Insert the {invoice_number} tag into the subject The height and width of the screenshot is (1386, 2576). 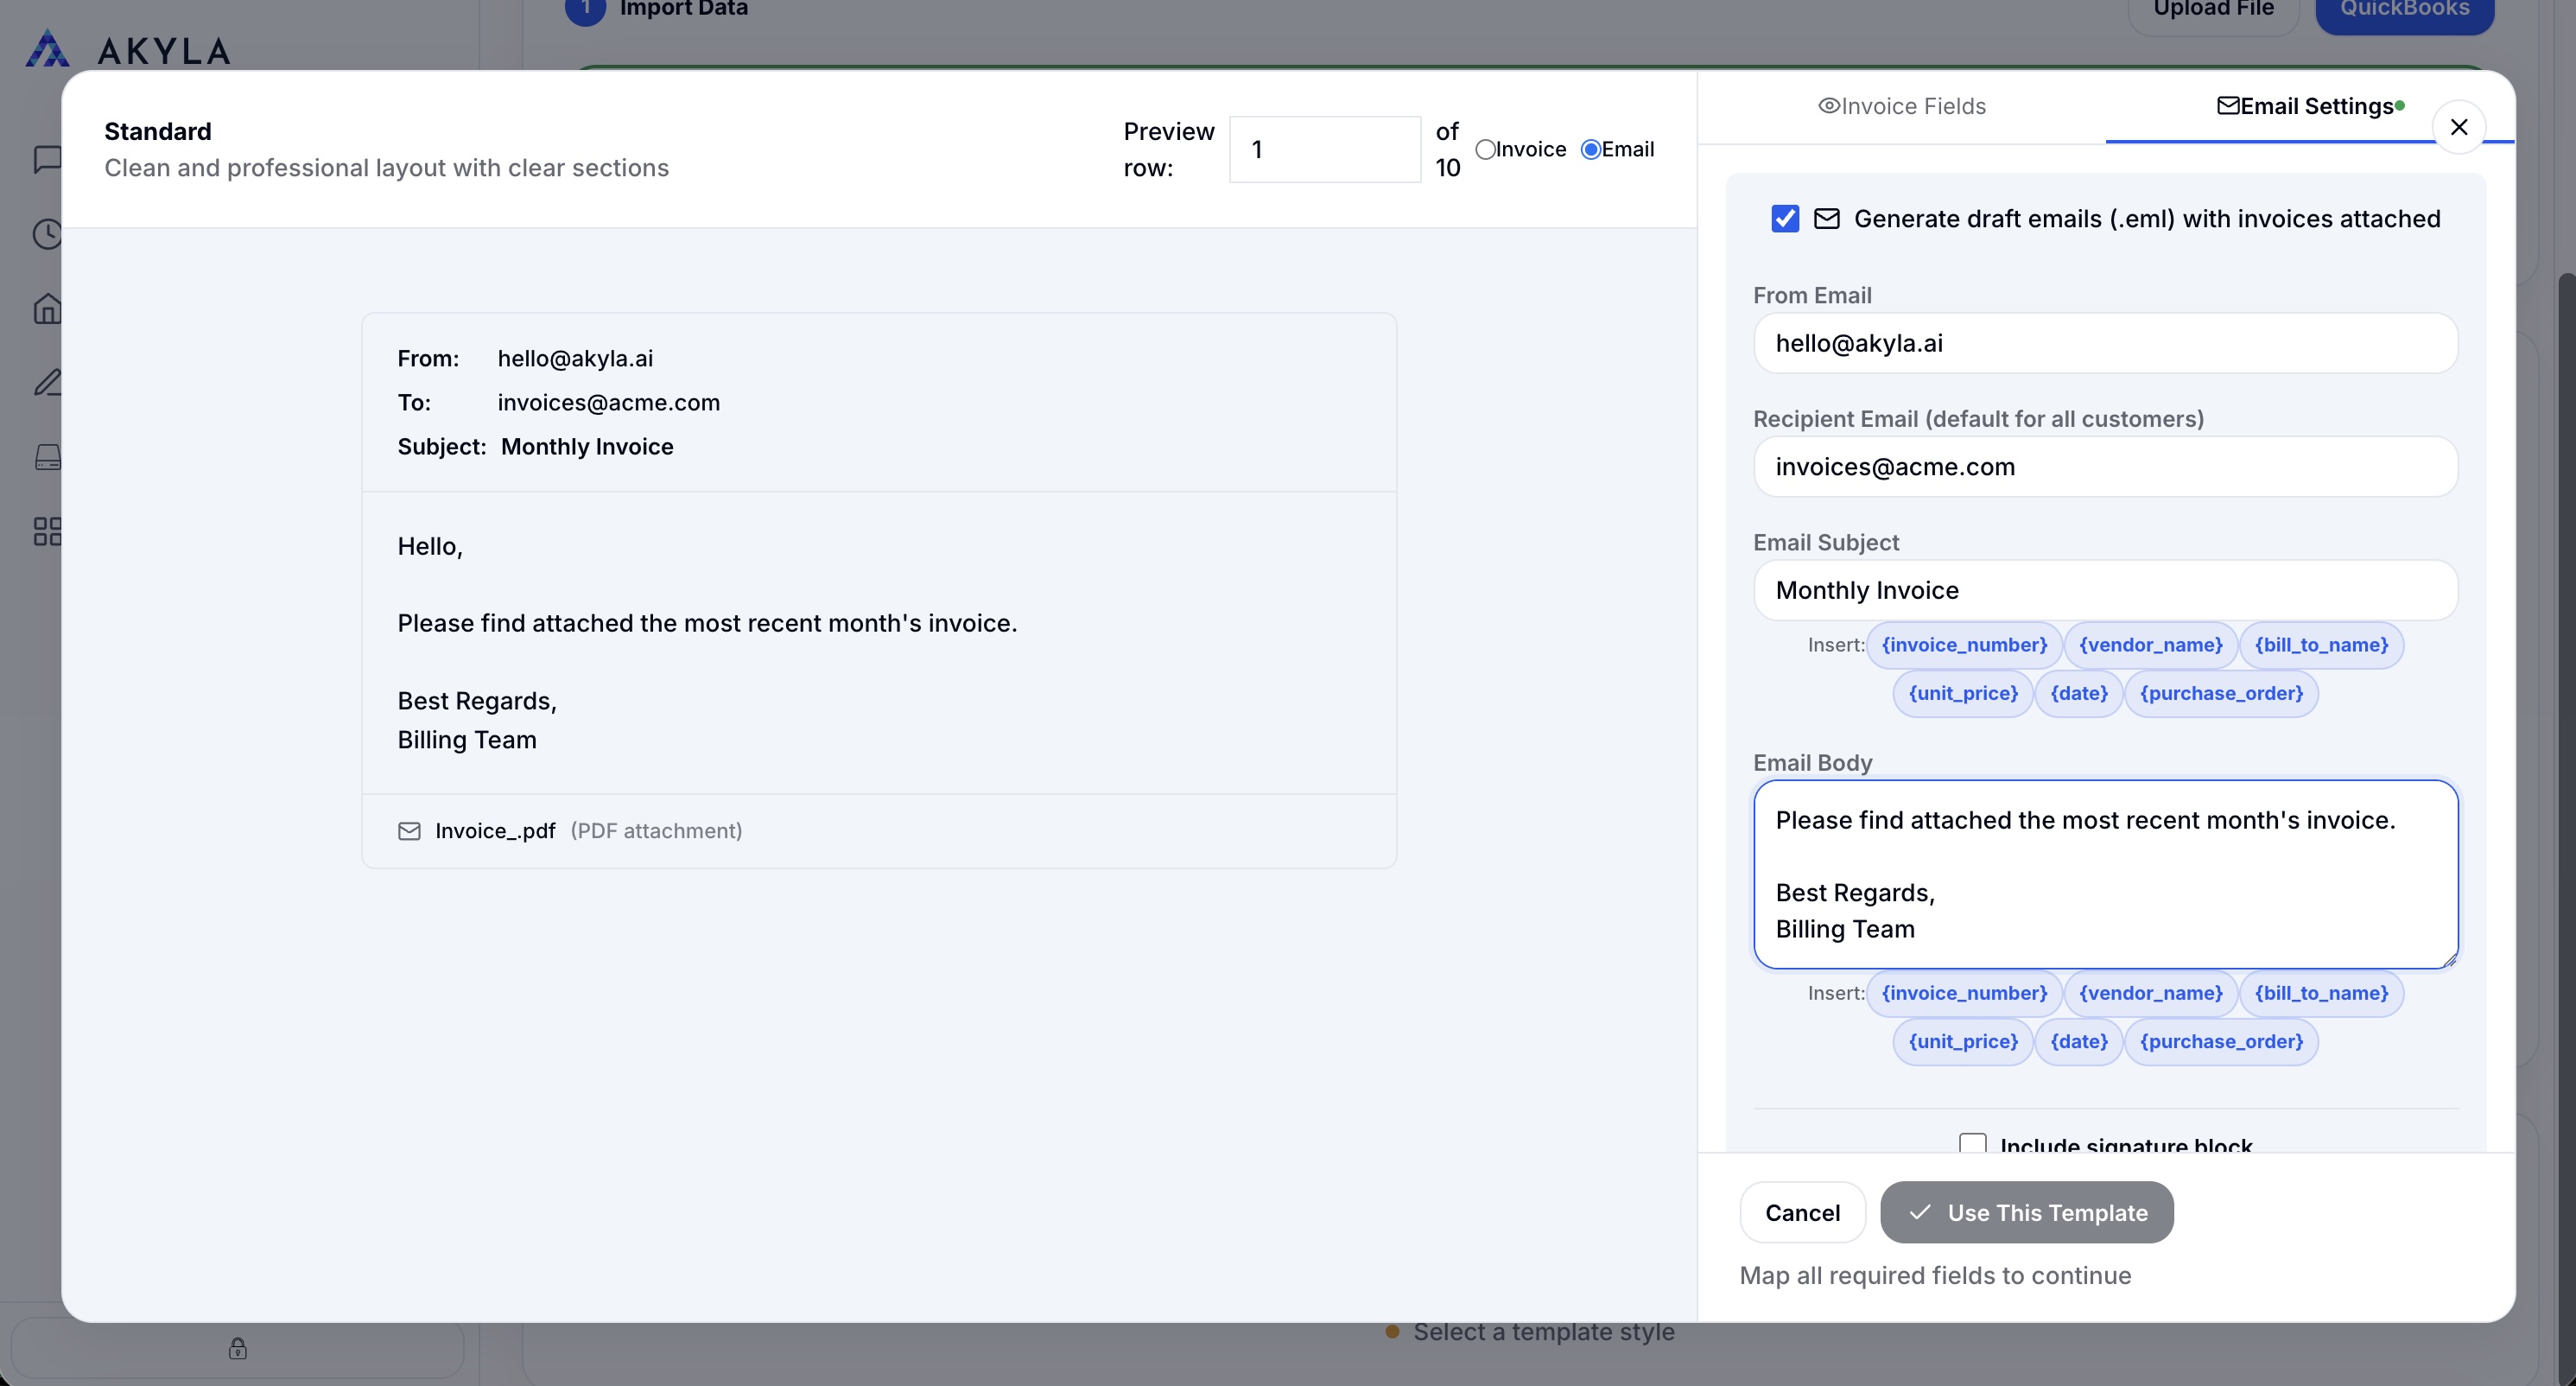coord(1962,645)
